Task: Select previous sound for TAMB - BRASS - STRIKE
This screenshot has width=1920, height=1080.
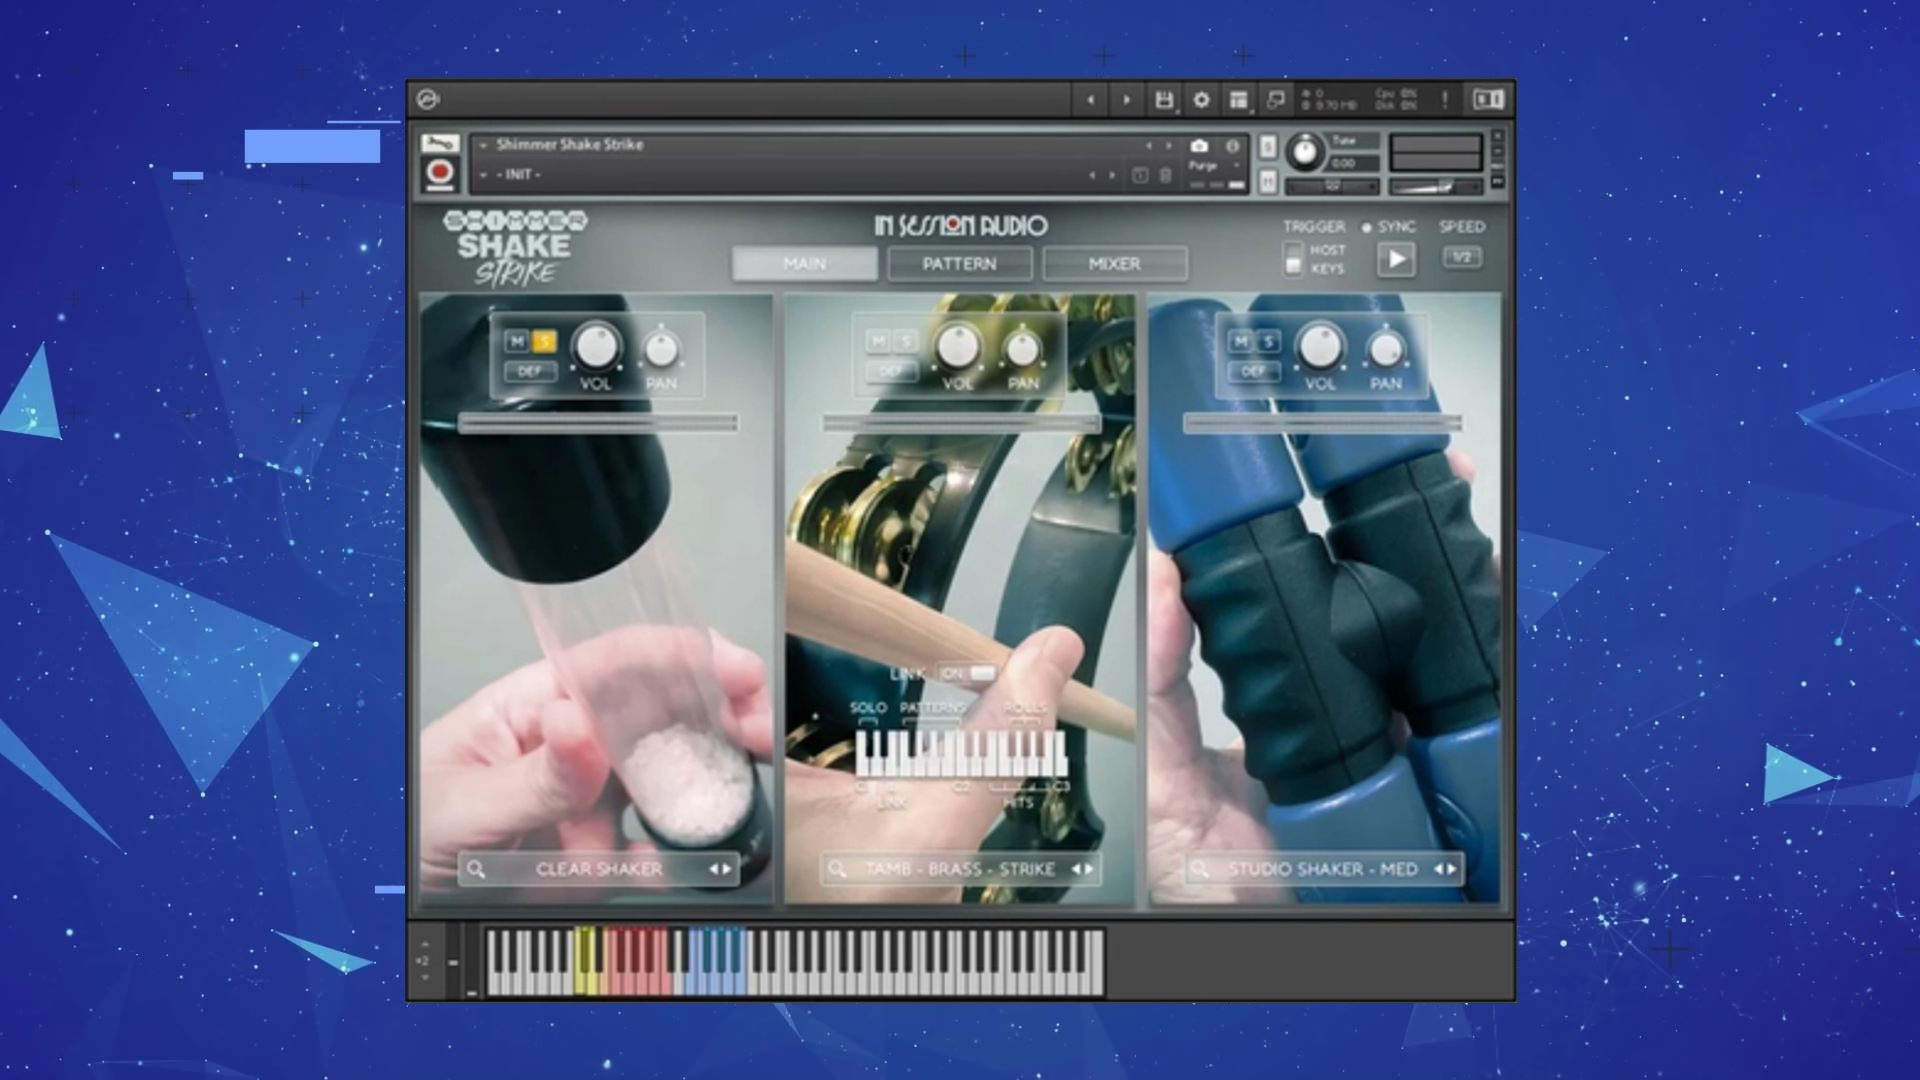Action: point(1076,869)
